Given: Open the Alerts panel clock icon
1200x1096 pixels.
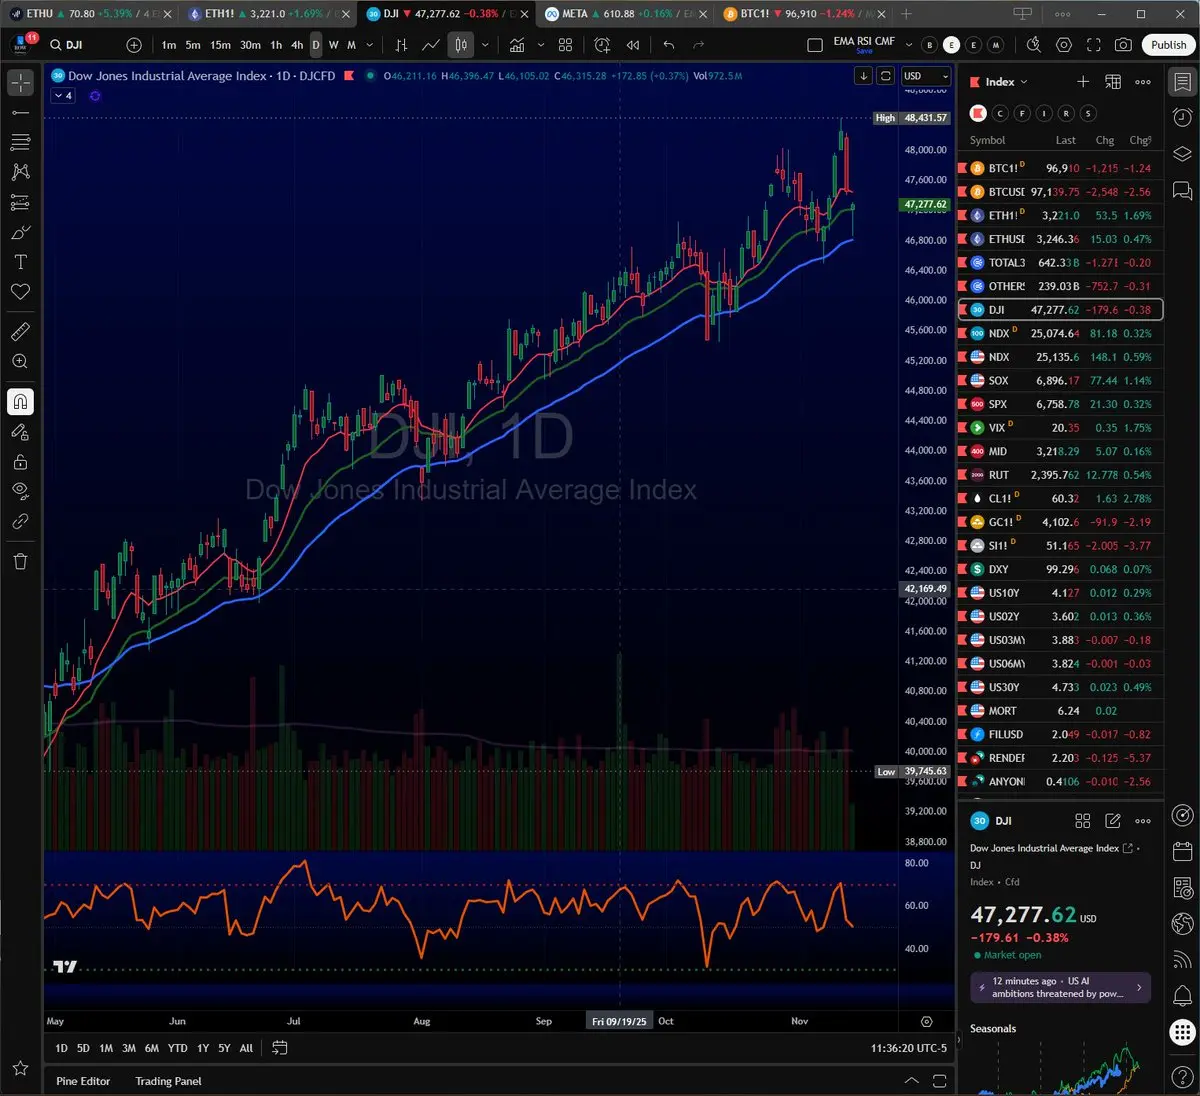Looking at the screenshot, I should point(1182,118).
